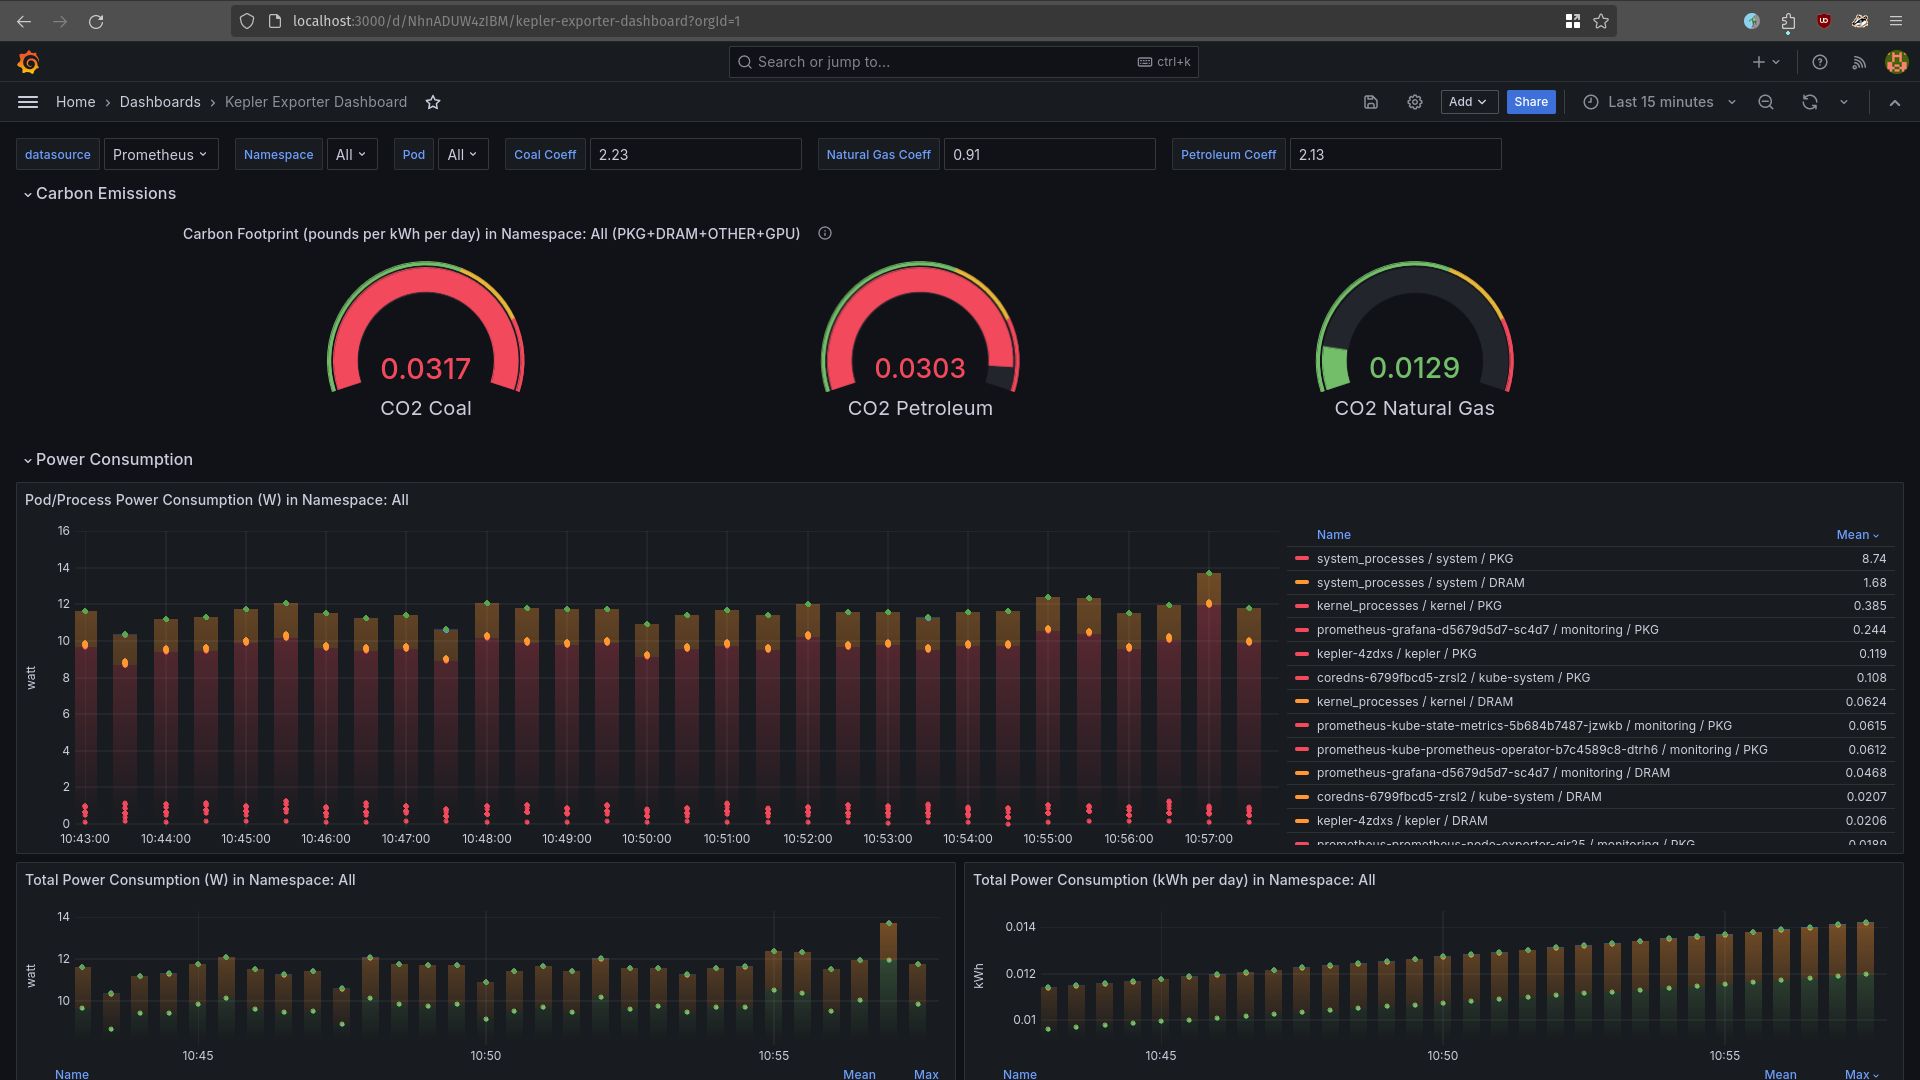
Task: Toggle the system_processes / system / PKG series
Action: [1415, 558]
